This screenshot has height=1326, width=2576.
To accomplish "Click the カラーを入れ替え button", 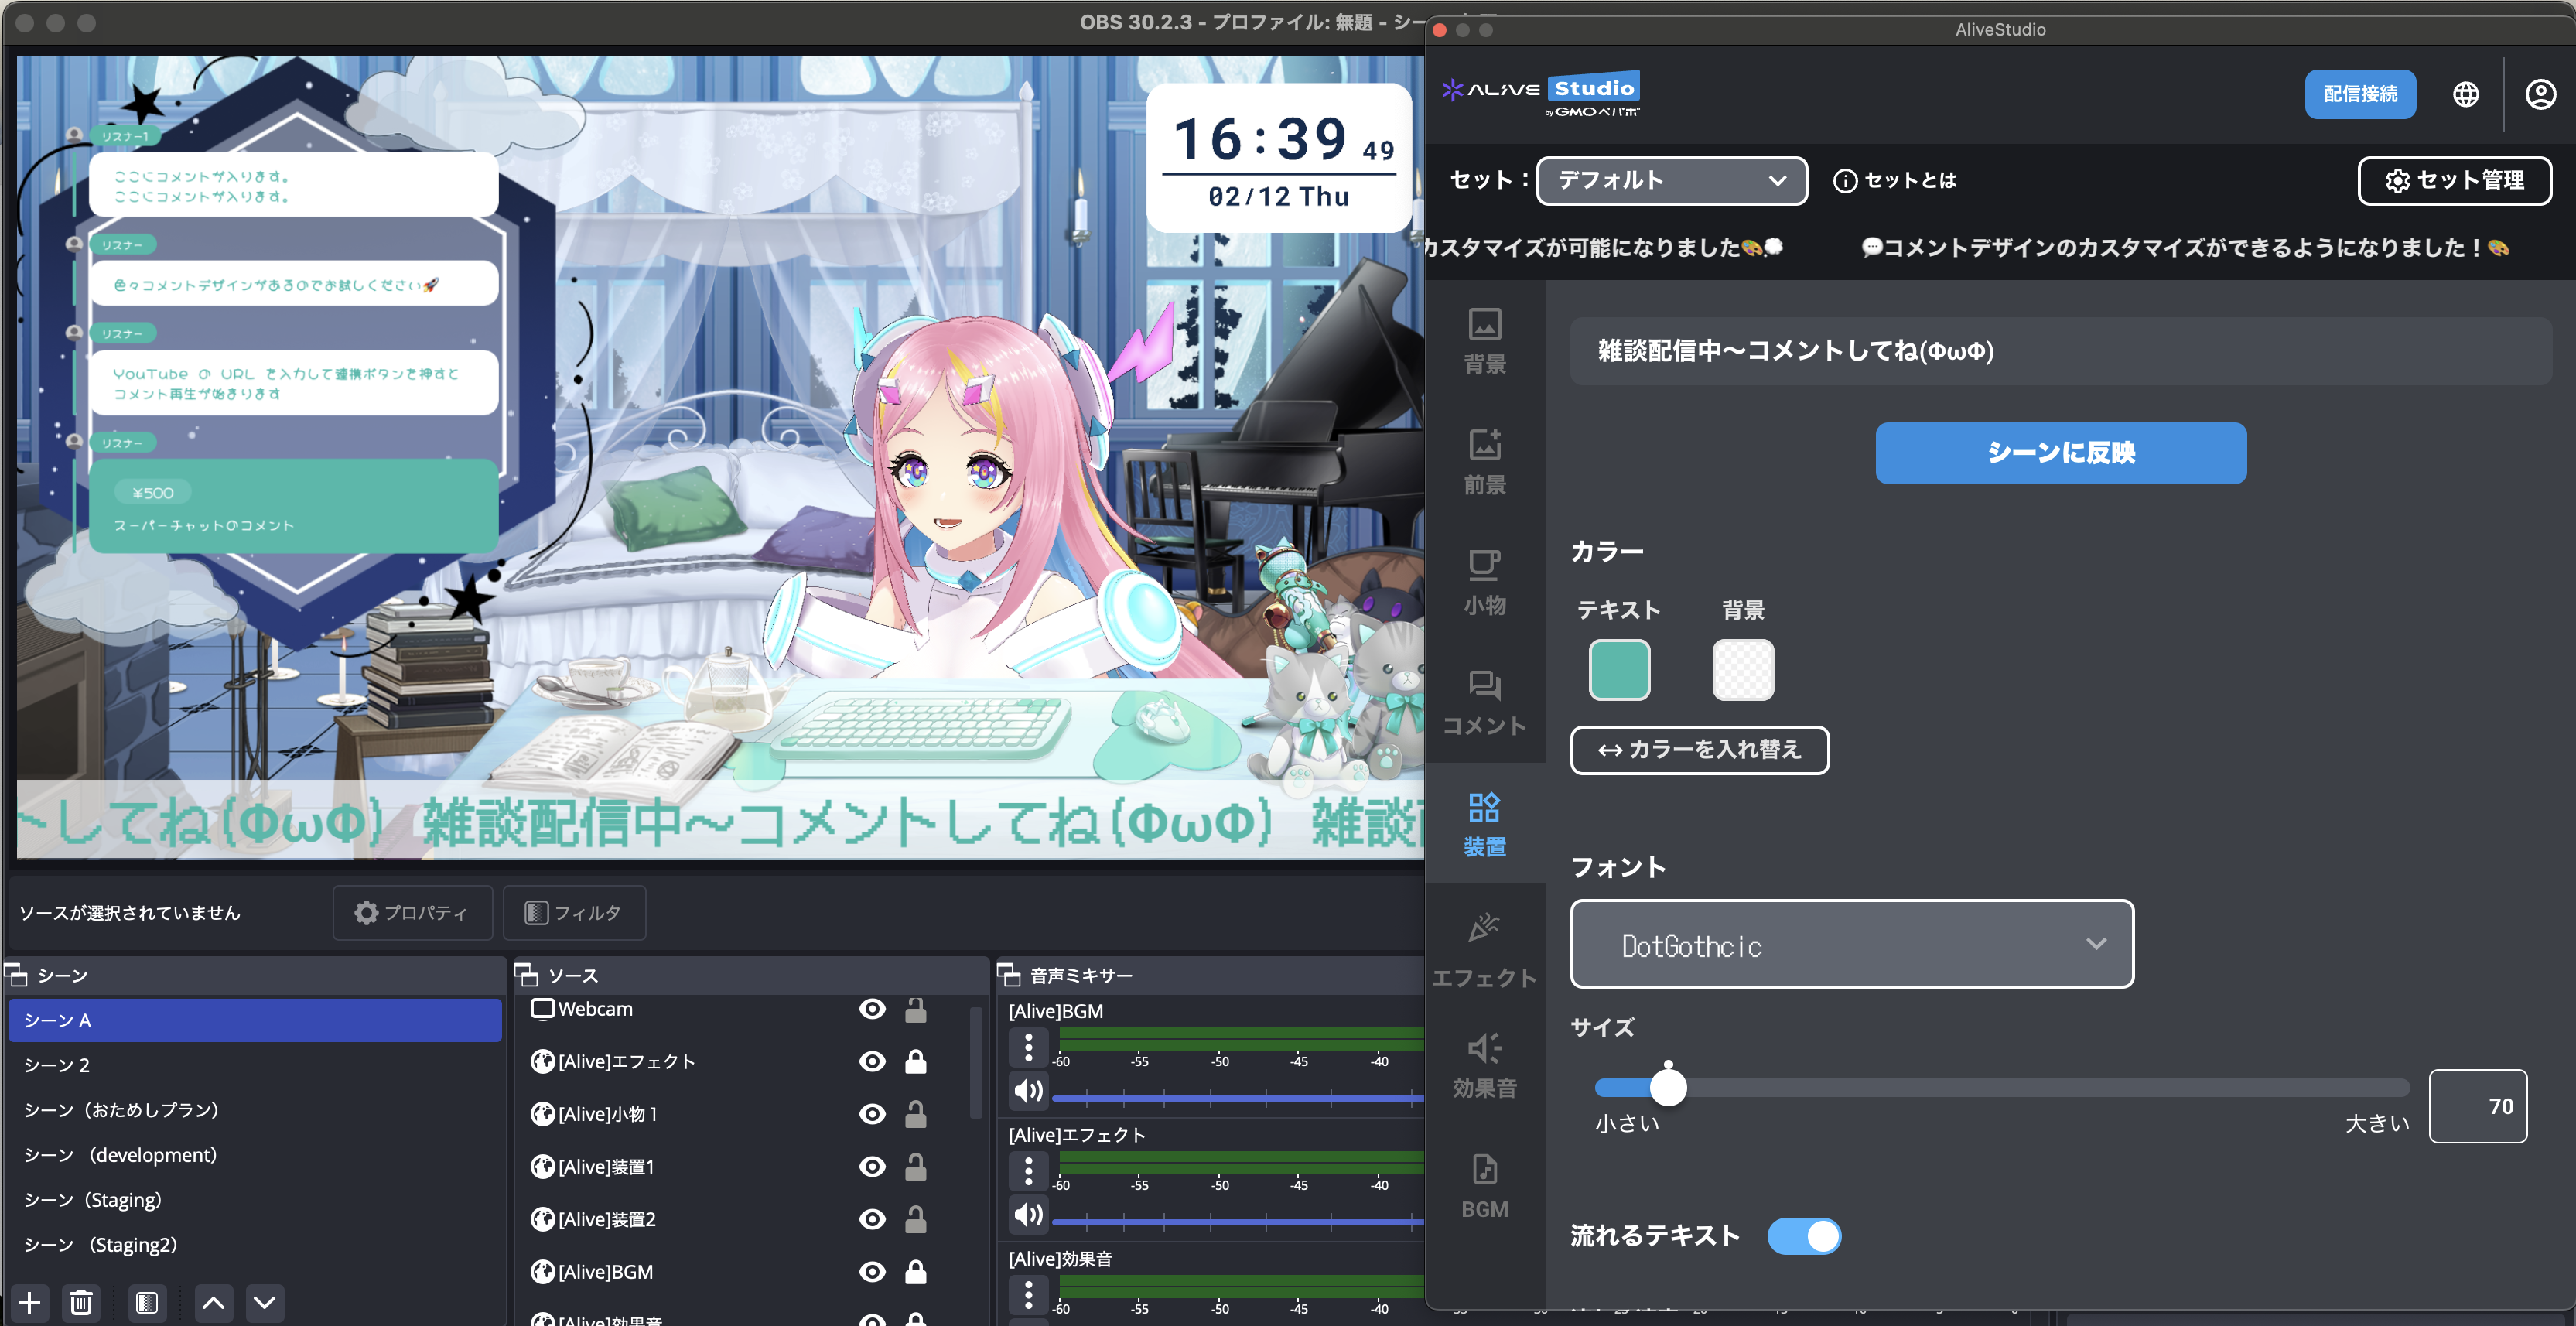I will point(1699,750).
